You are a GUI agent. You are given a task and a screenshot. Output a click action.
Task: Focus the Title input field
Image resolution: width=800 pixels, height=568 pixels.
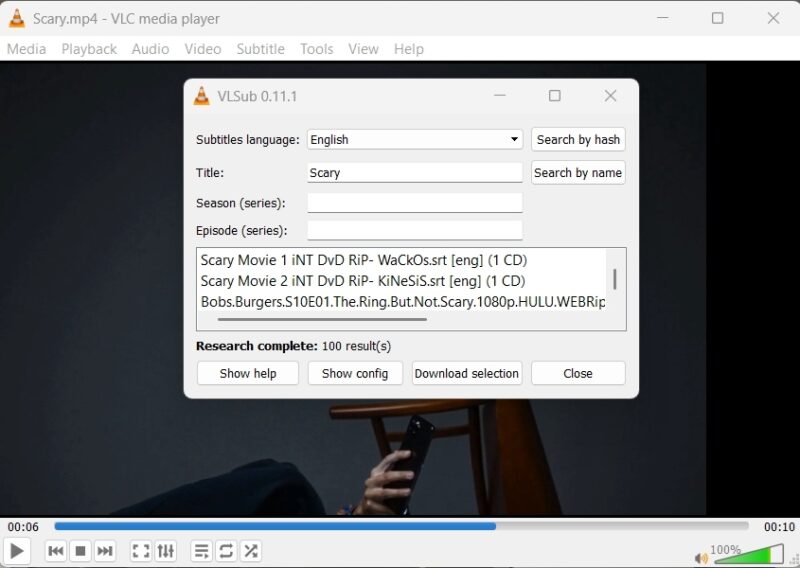[415, 172]
